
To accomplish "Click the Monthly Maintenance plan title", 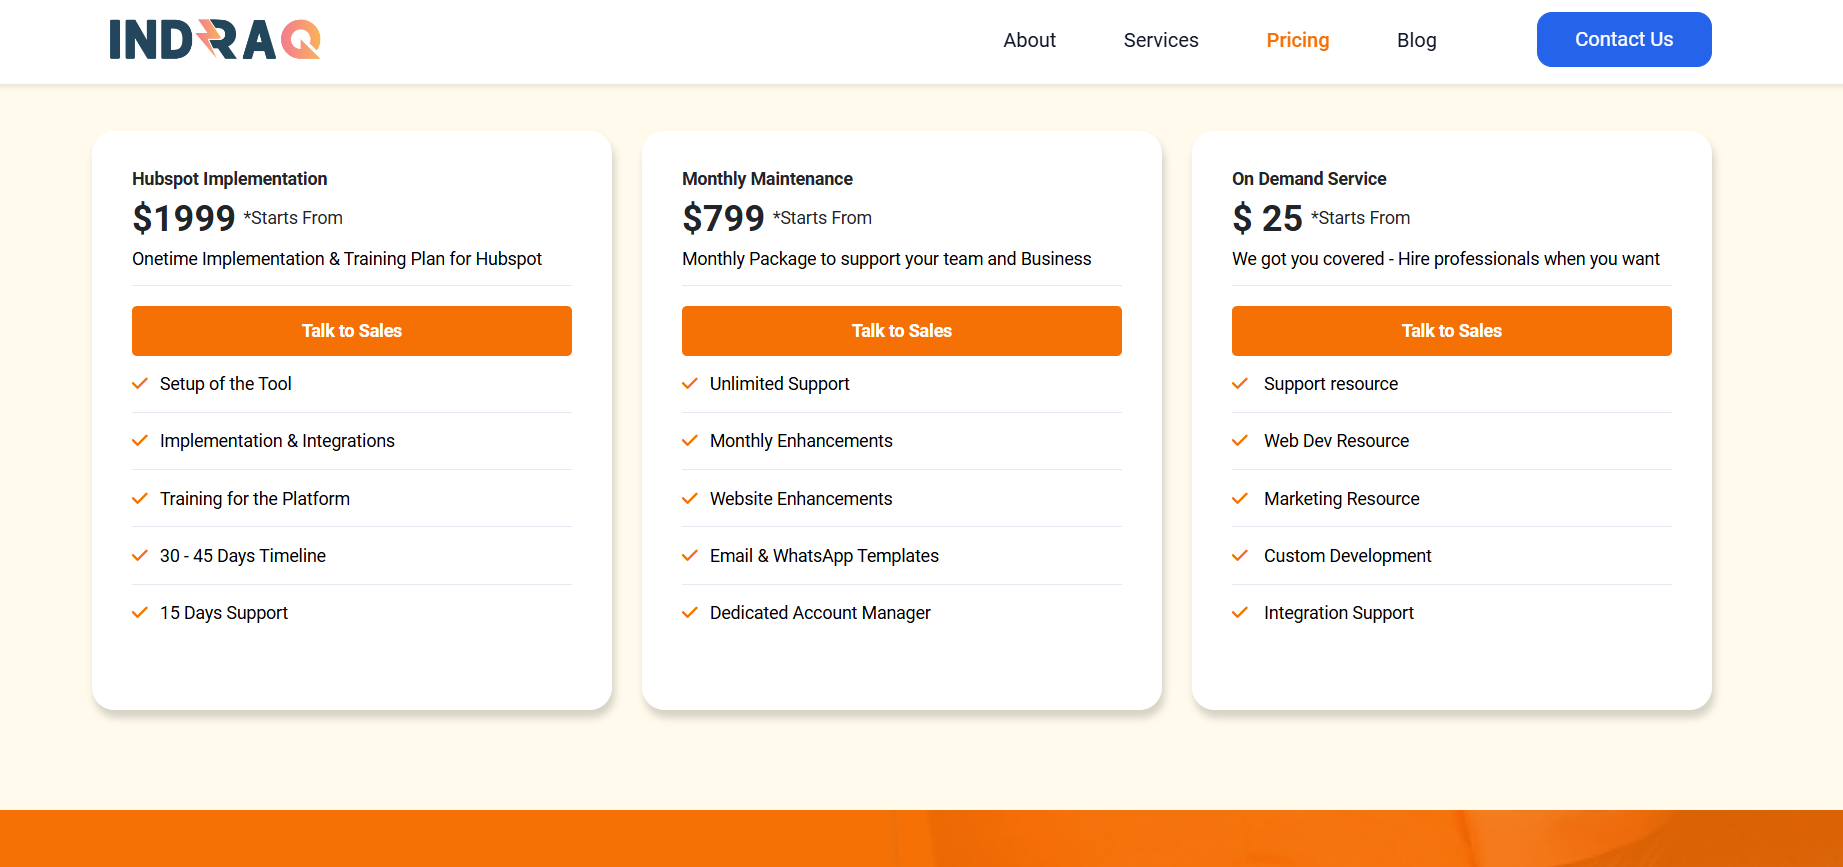I will 767,179.
